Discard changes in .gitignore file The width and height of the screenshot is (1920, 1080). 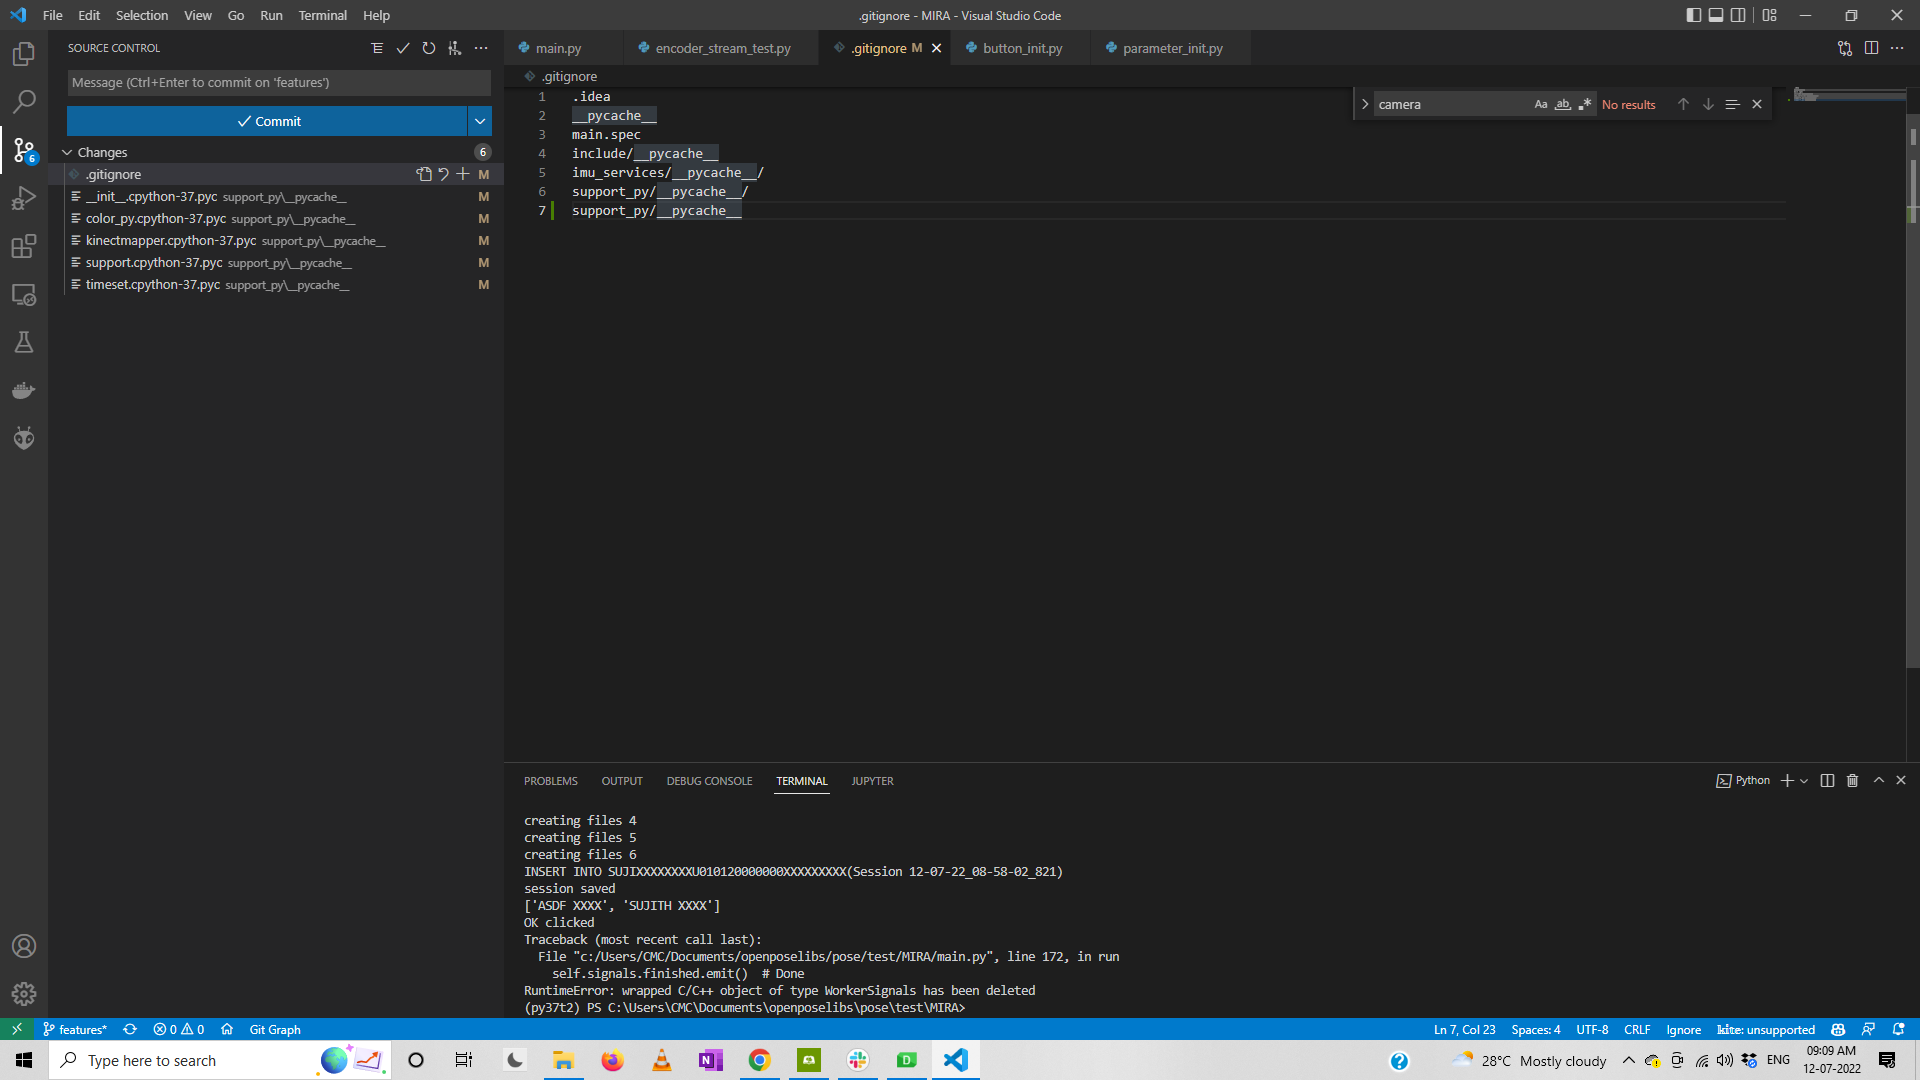click(443, 174)
